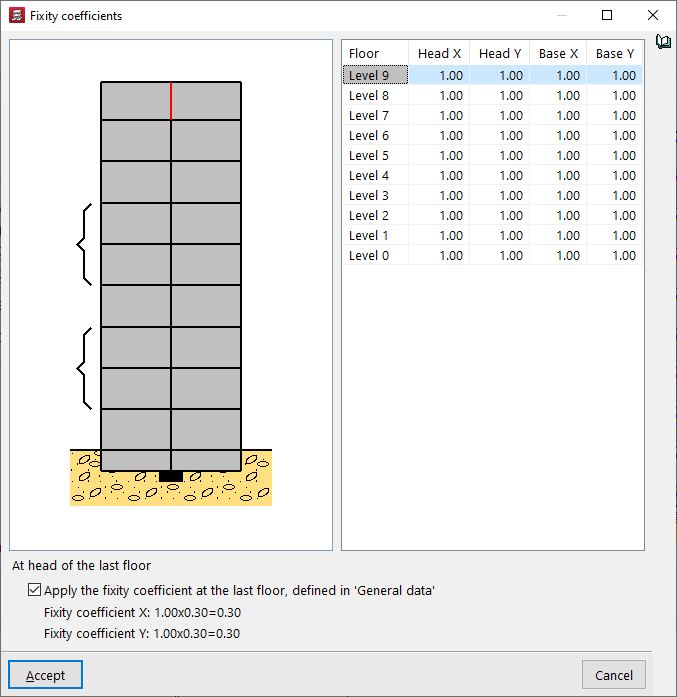Edit Head X value for Level 8
The width and height of the screenshot is (677, 697).
click(x=439, y=95)
